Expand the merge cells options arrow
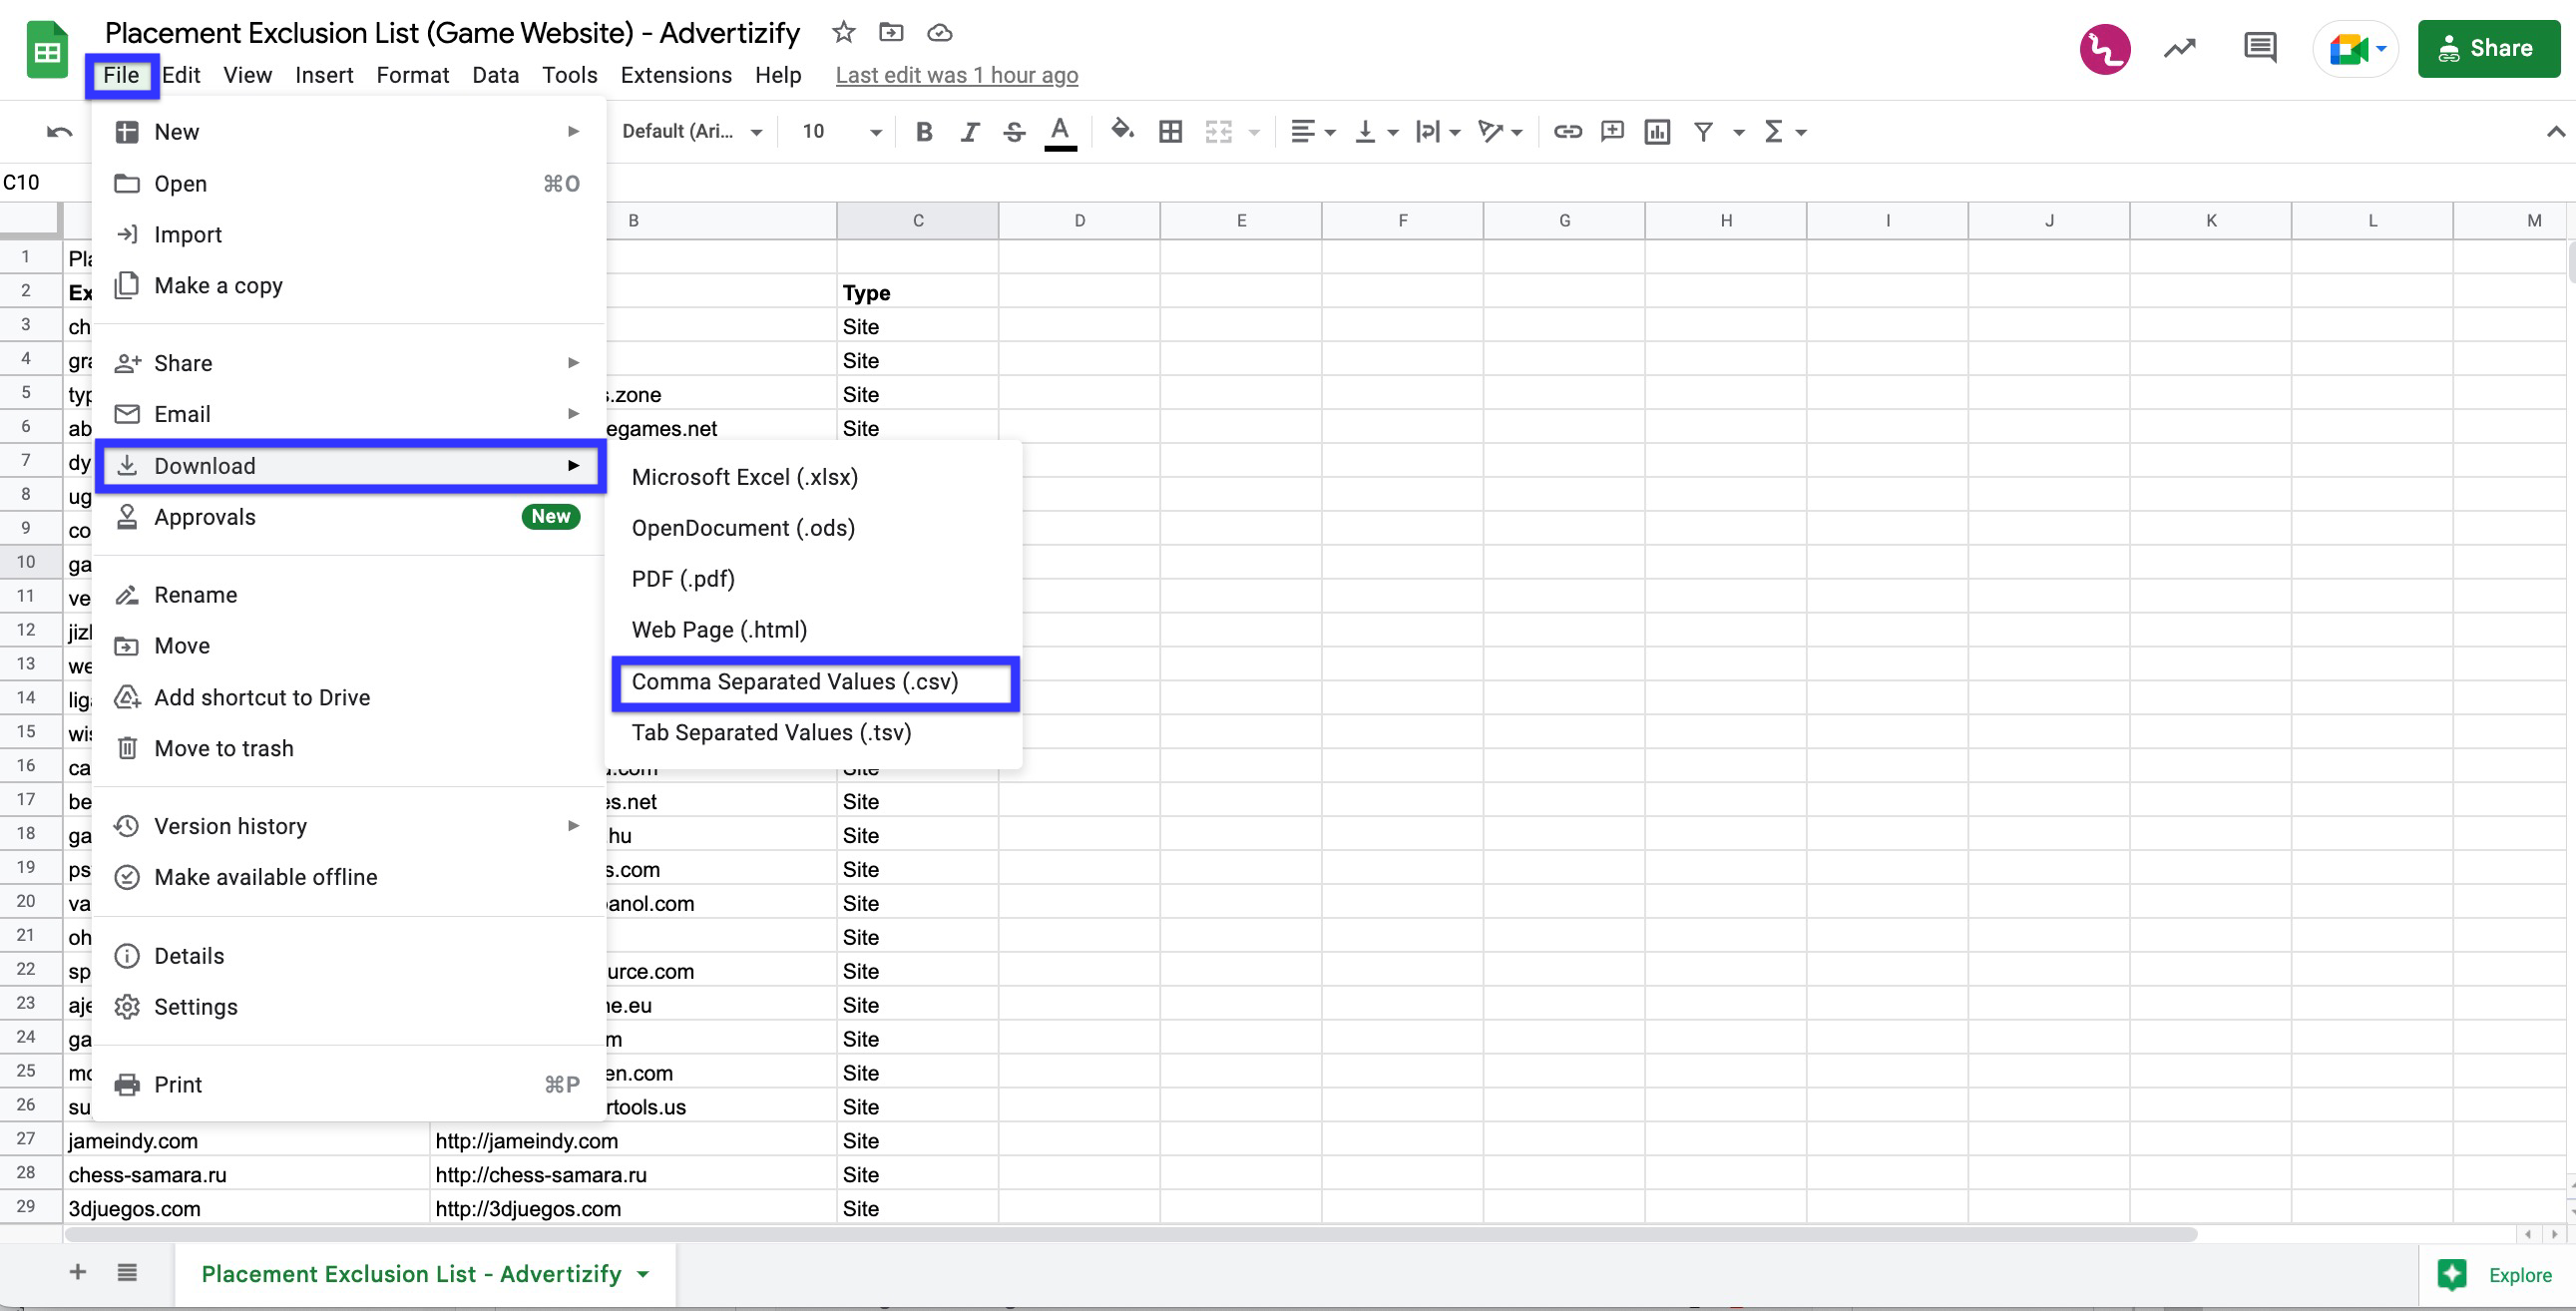2576x1311 pixels. [1254, 132]
